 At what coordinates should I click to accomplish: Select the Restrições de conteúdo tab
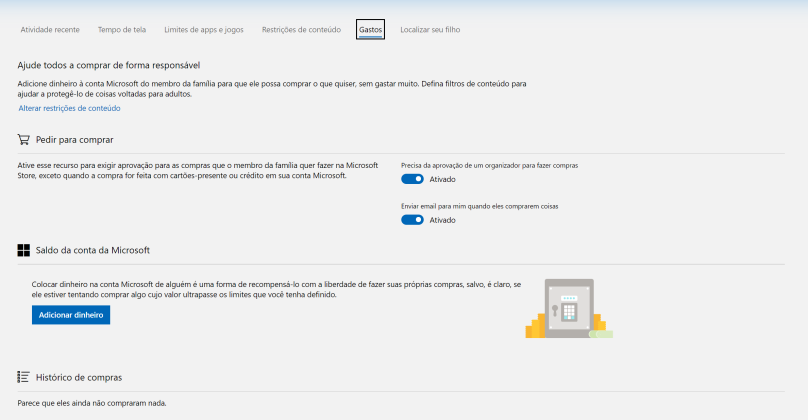[x=301, y=30]
